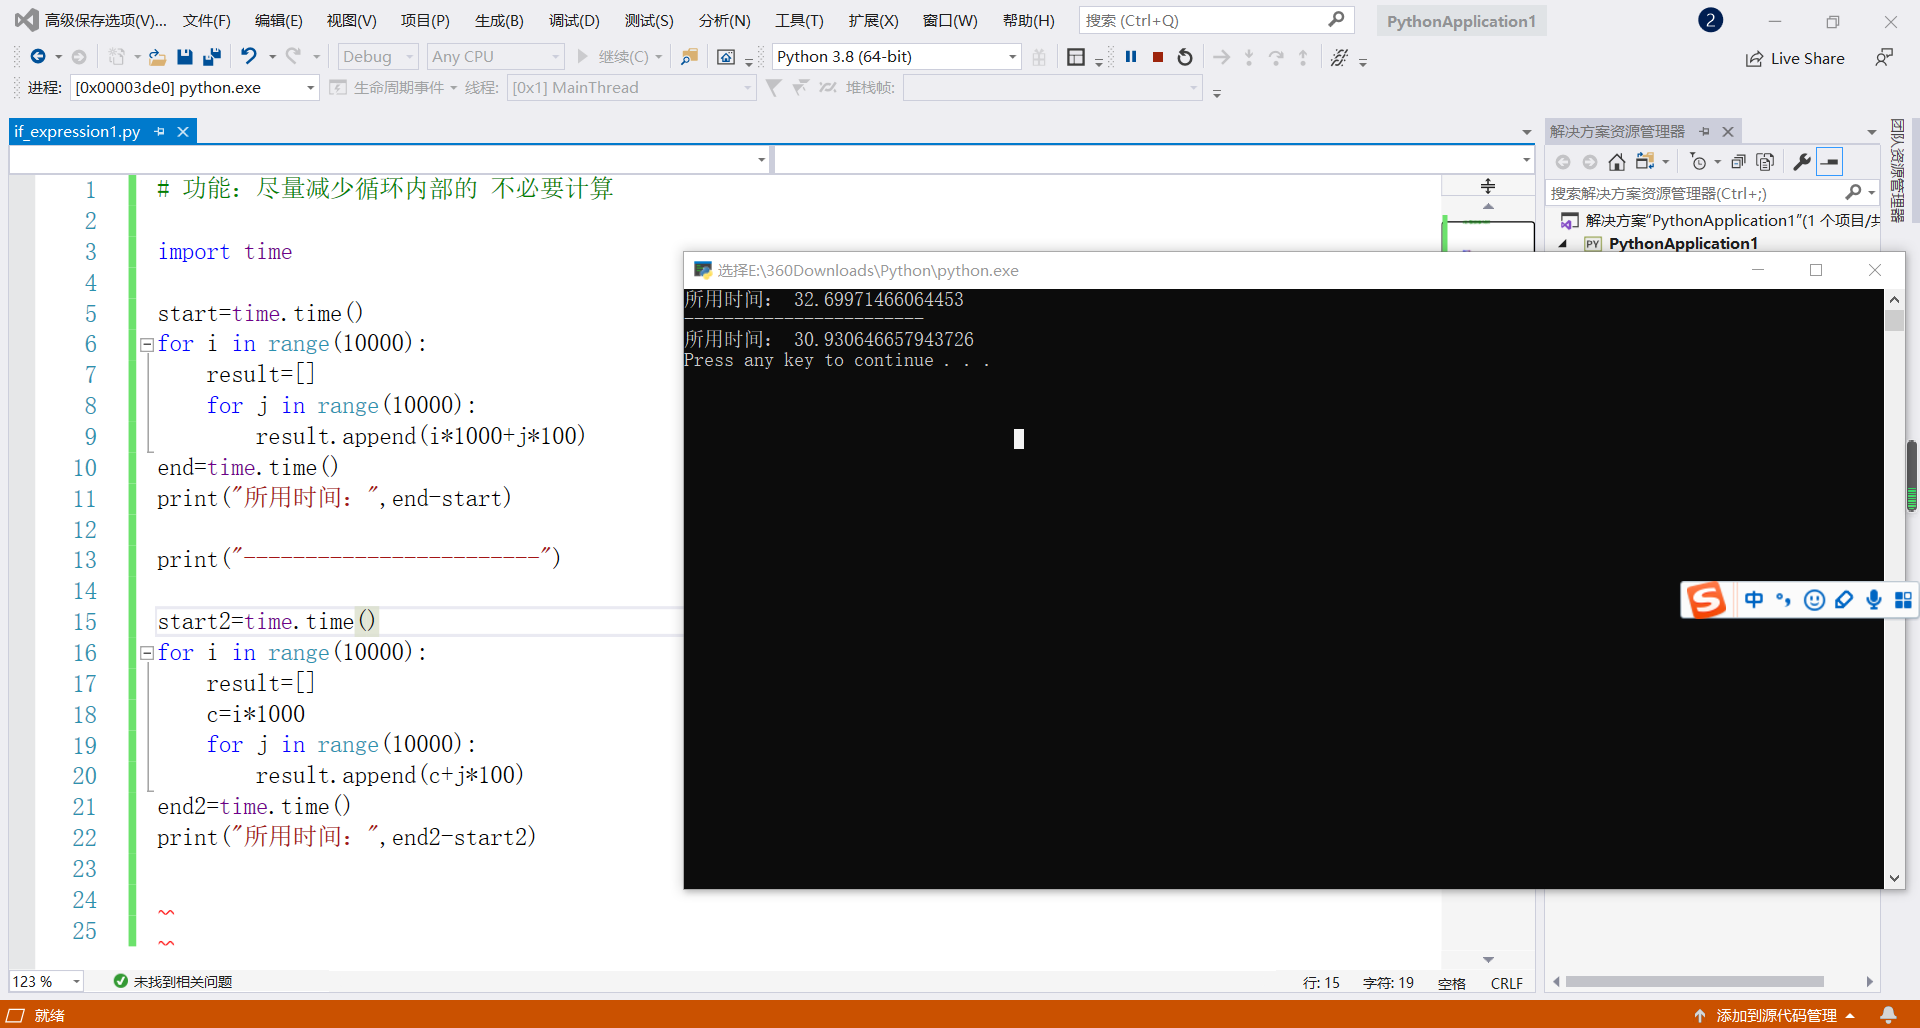Click the undo arrow icon
The image size is (1920, 1028).
pyautogui.click(x=249, y=57)
